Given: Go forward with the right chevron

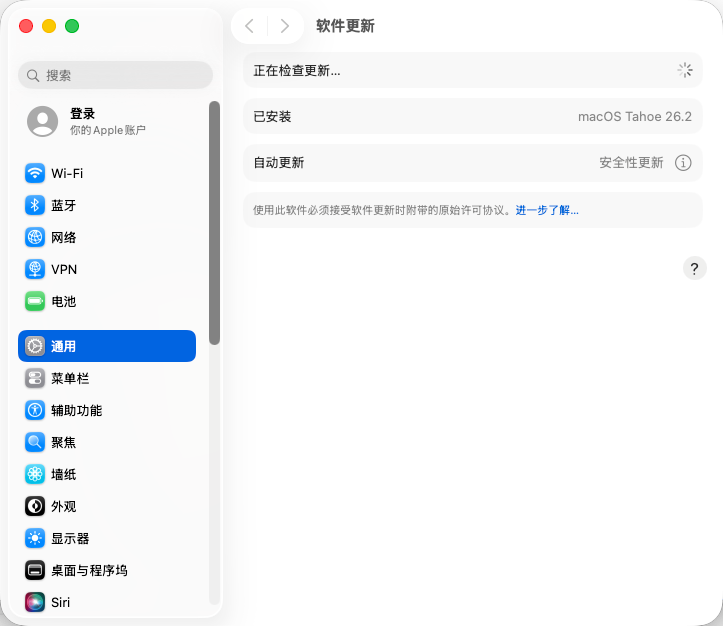Looking at the screenshot, I should [x=285, y=26].
